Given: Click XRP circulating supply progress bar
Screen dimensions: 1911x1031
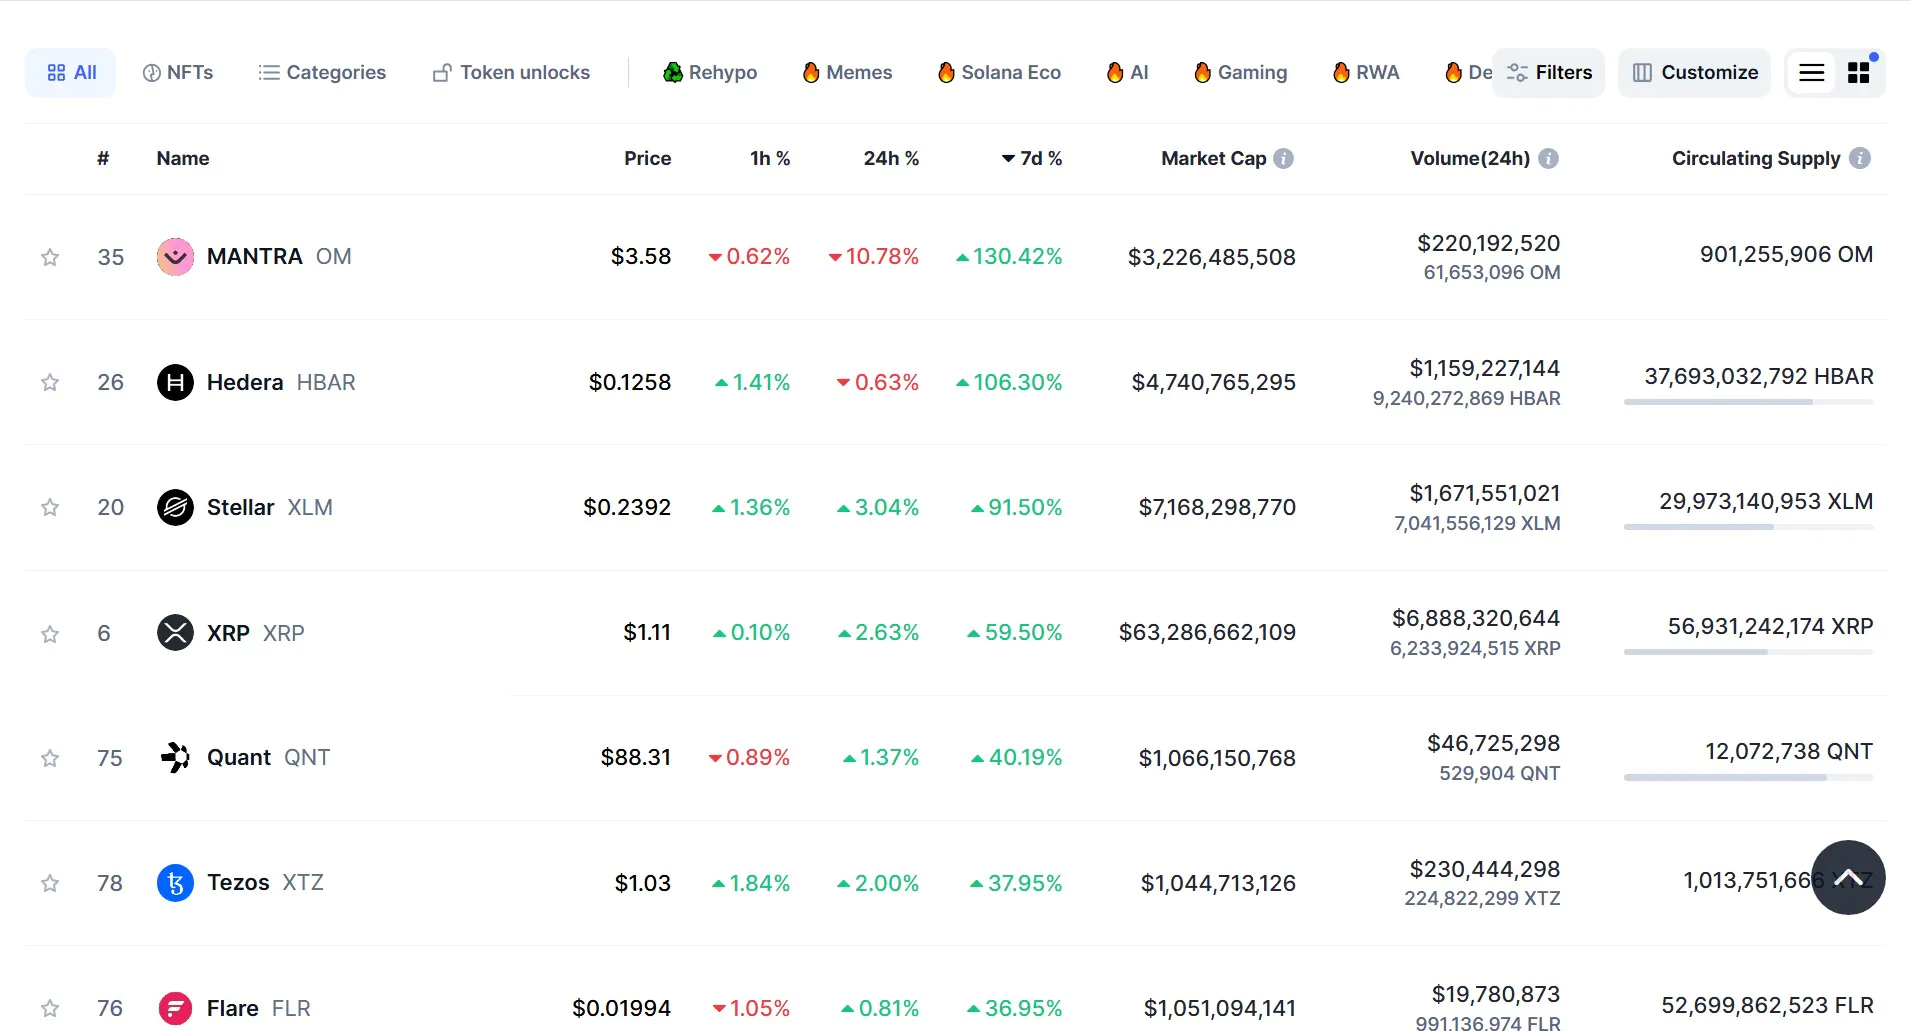Looking at the screenshot, I should click(1748, 652).
